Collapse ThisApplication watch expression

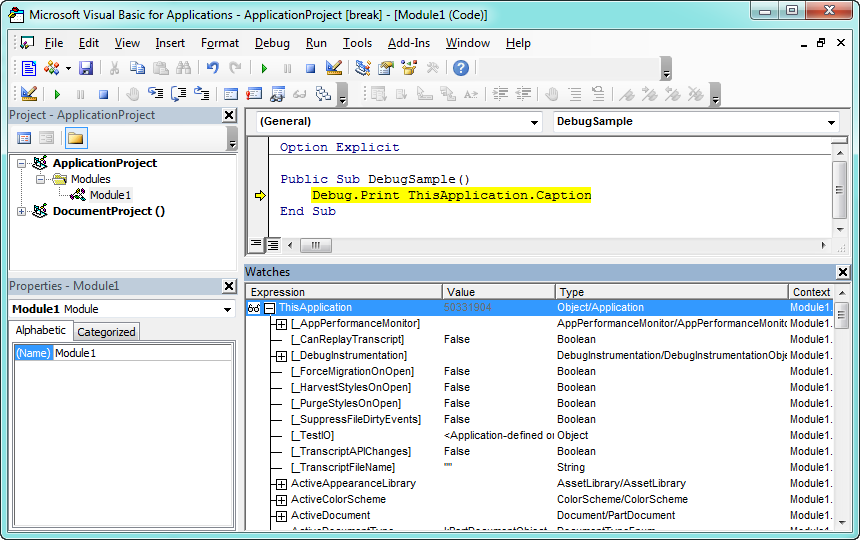[x=269, y=308]
